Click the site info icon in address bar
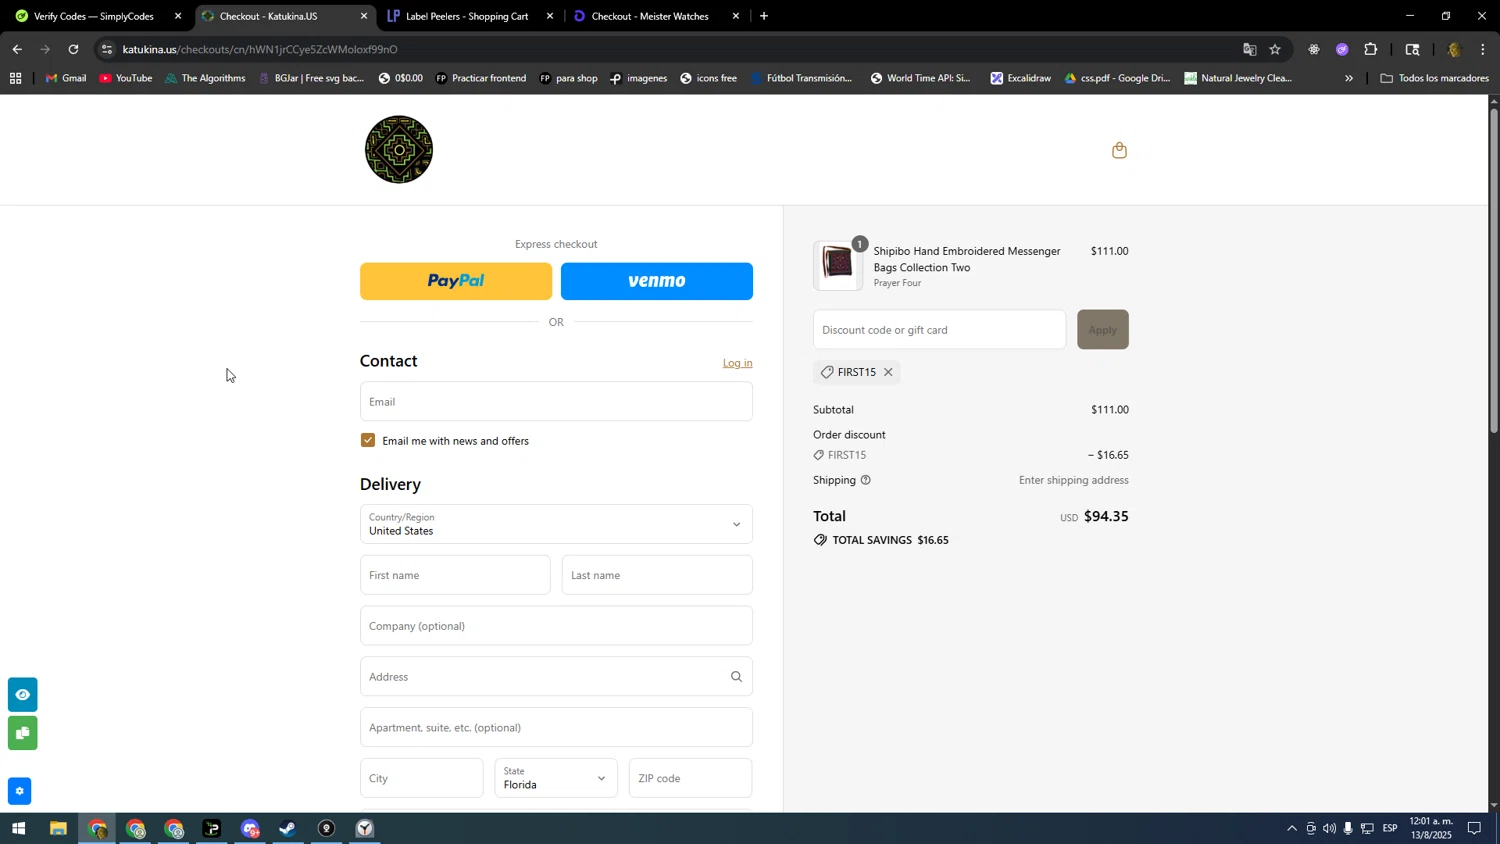This screenshot has width=1500, height=844. click(107, 49)
